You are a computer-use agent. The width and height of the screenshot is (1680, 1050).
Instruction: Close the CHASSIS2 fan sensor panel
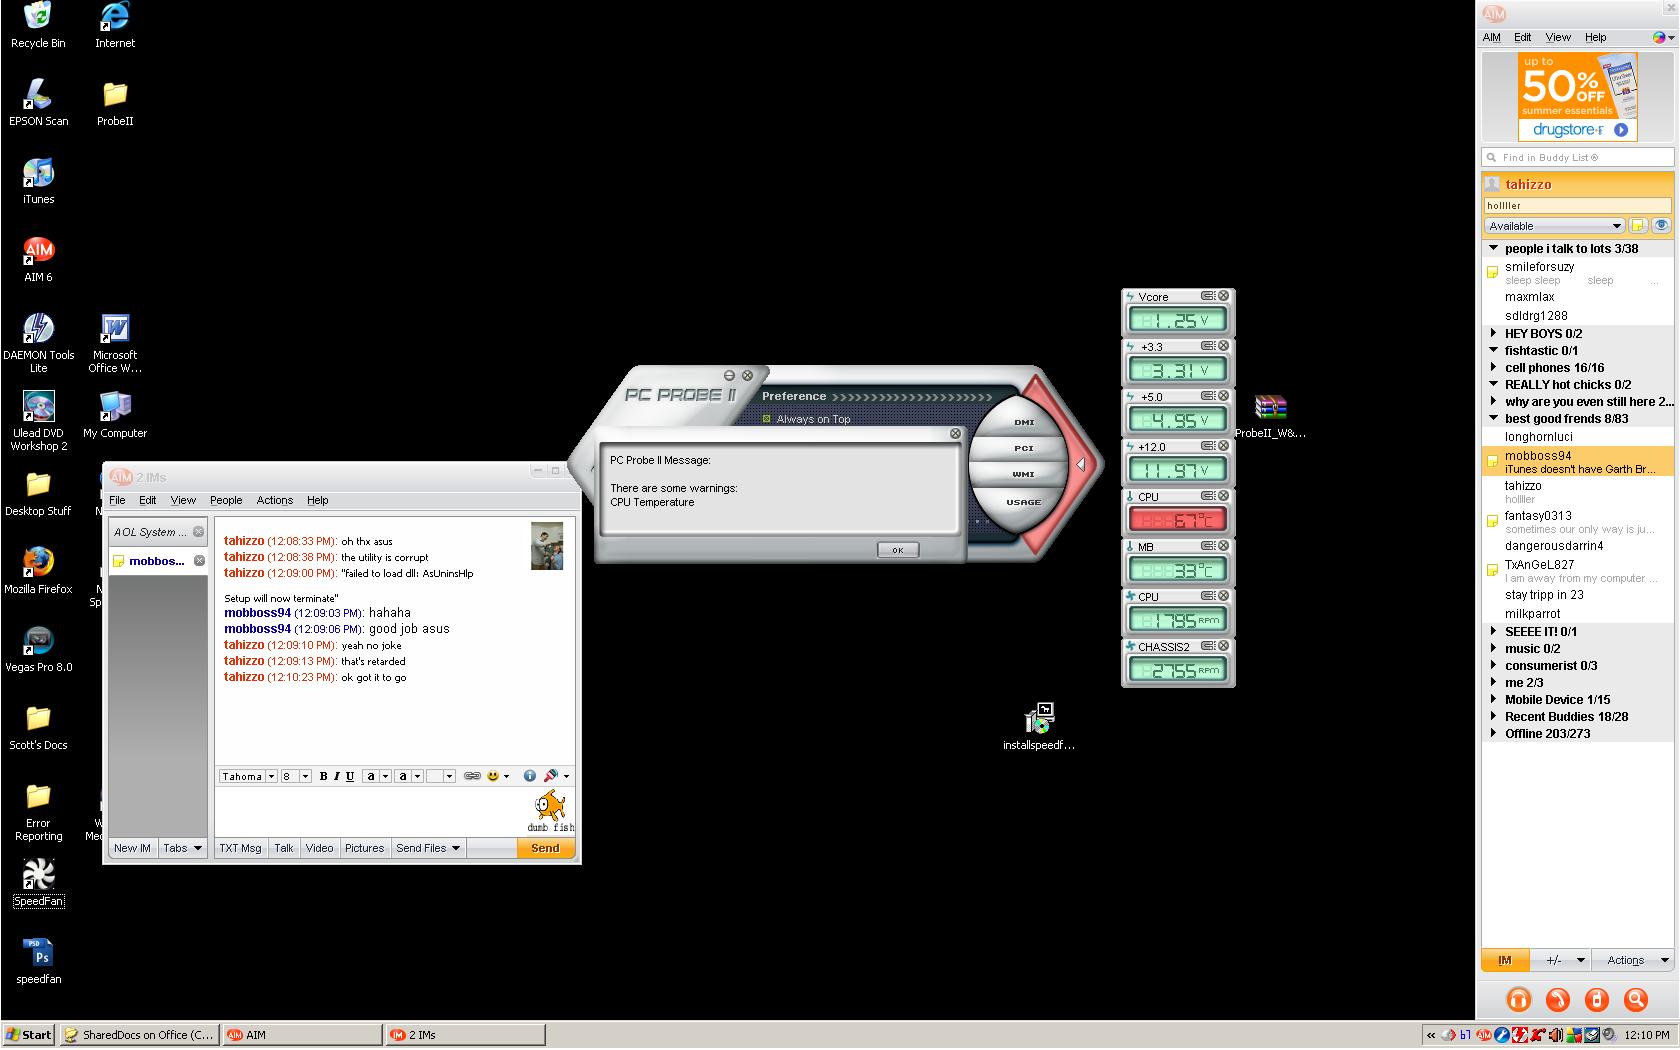1223,646
